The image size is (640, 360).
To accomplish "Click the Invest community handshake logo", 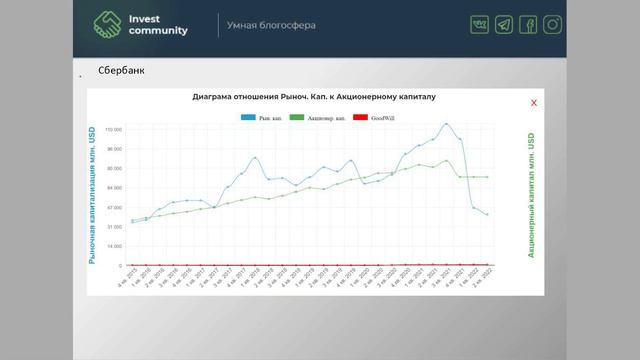I will [107, 25].
